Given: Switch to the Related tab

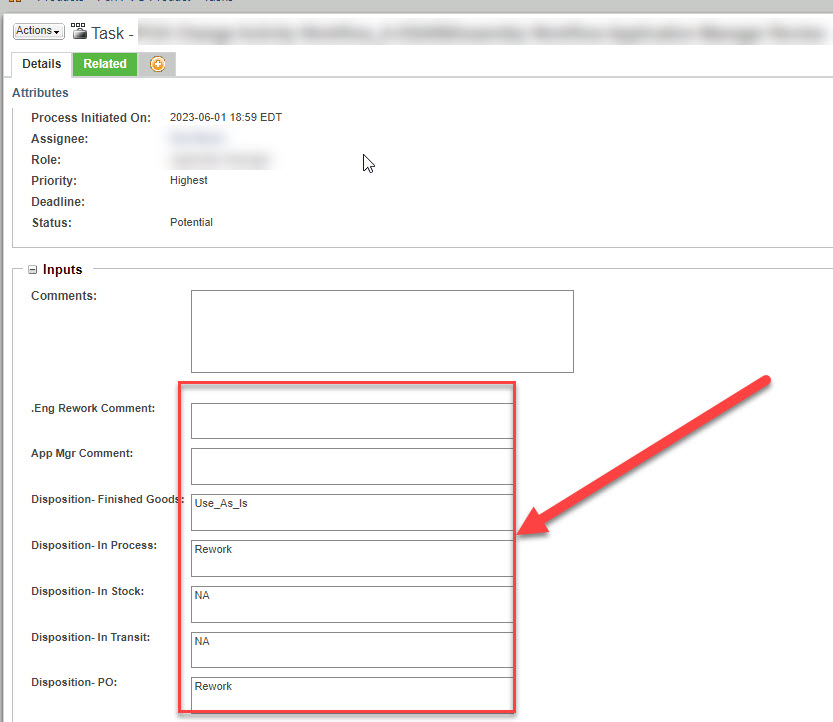Looking at the screenshot, I should click(104, 63).
